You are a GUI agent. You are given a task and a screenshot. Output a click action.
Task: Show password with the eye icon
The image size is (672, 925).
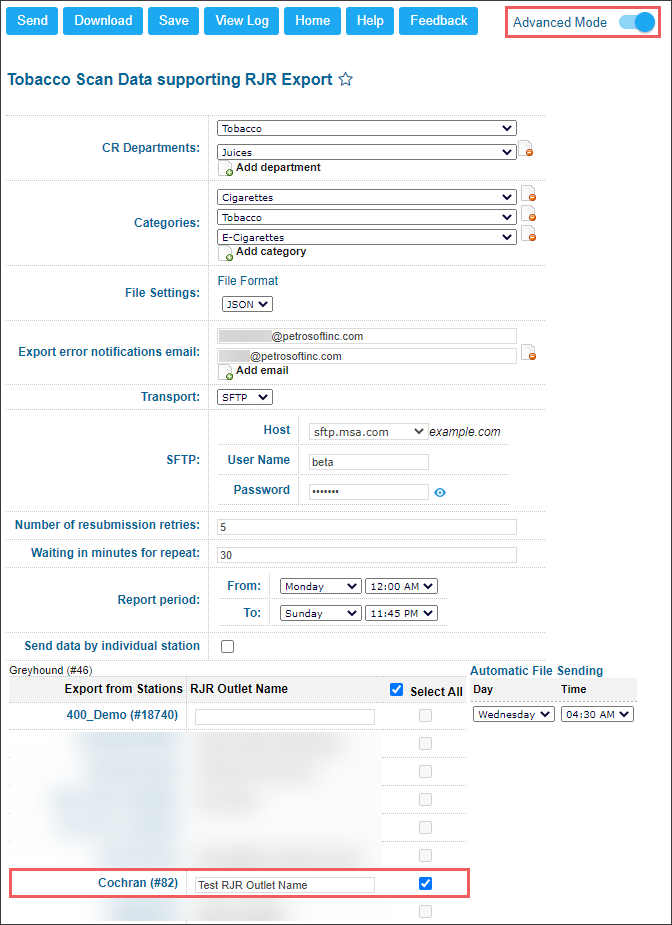tap(440, 492)
